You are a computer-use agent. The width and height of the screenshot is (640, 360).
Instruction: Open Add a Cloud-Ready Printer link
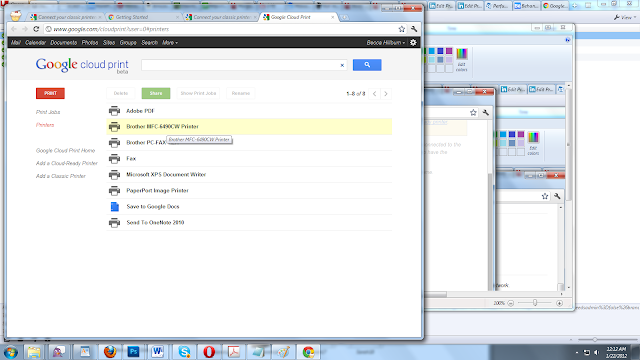[x=67, y=163]
